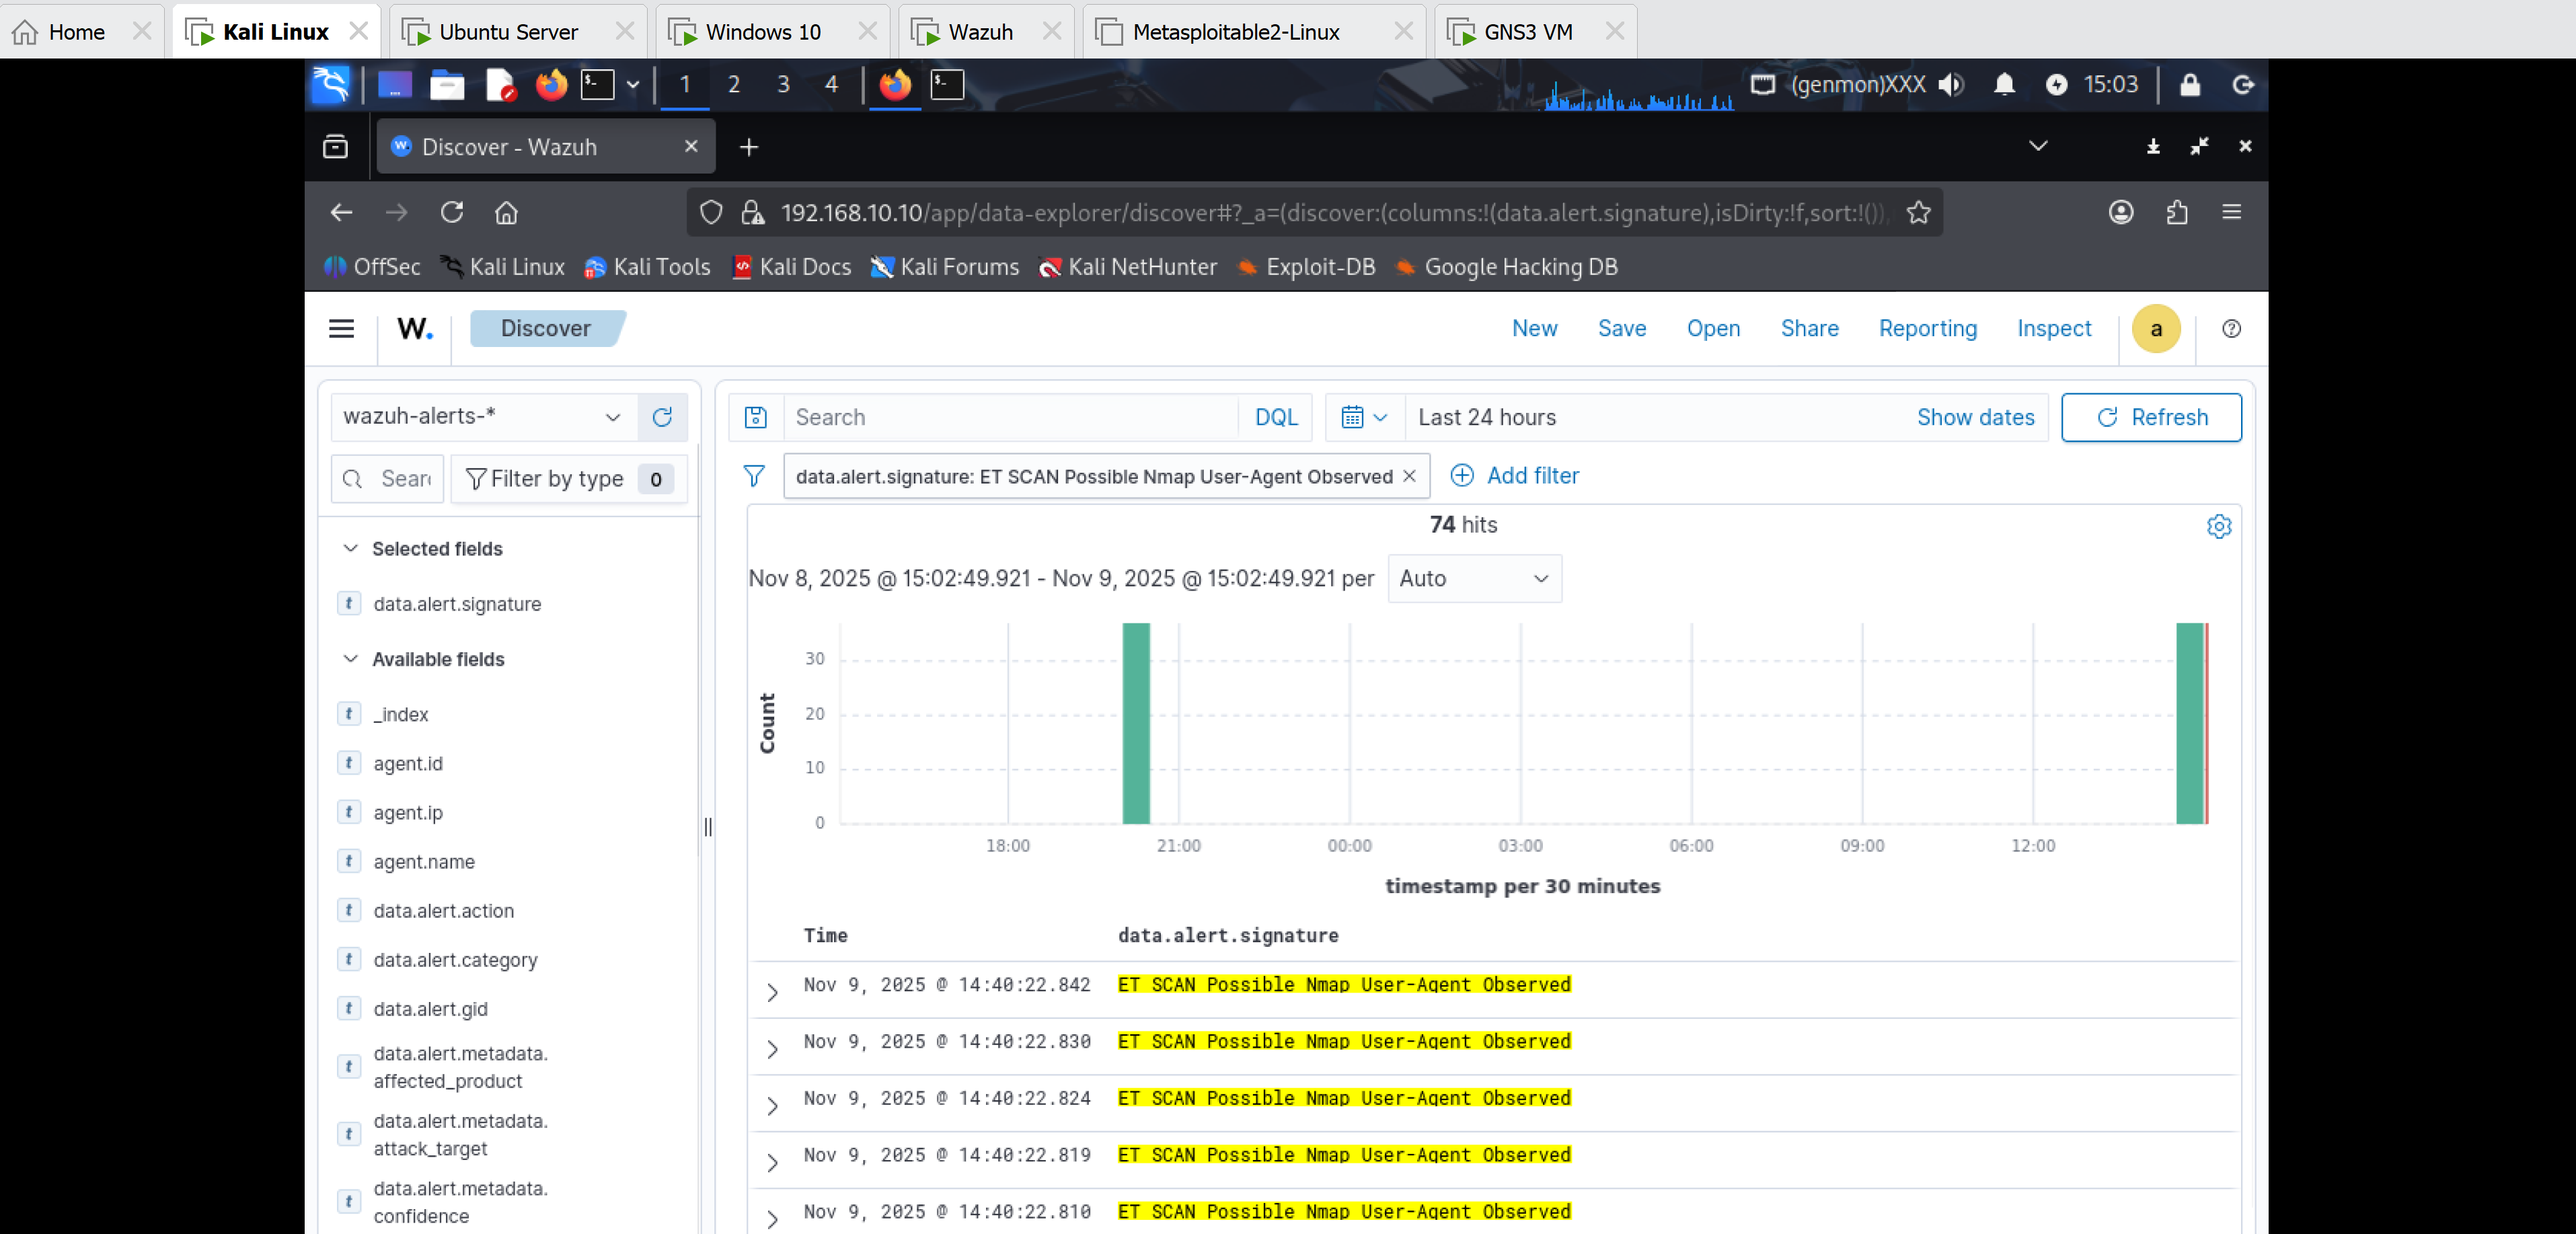Bookmark the page via the star icon
The height and width of the screenshot is (1234, 2576).
point(1918,212)
